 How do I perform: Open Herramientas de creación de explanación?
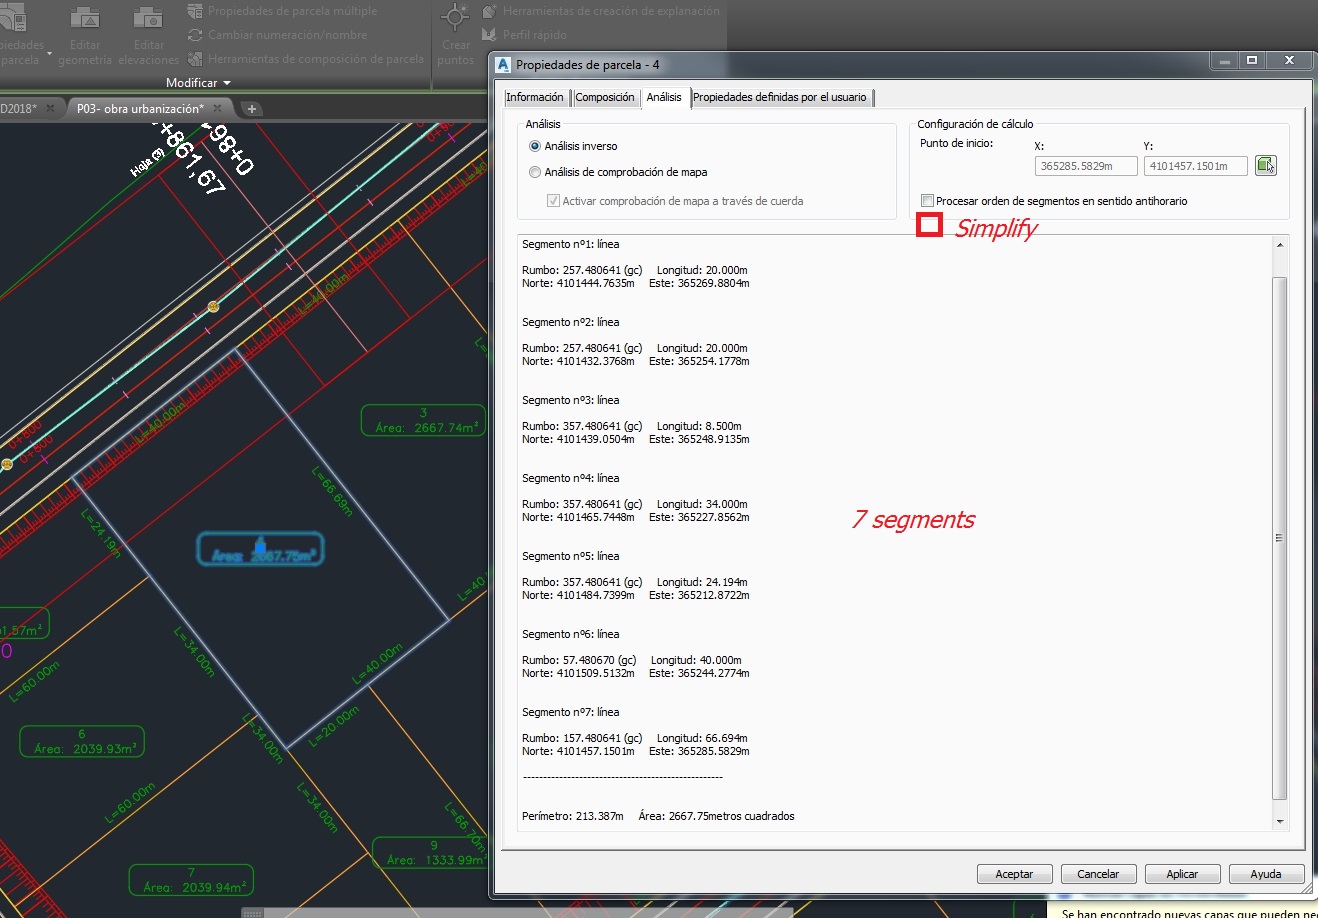(x=601, y=11)
